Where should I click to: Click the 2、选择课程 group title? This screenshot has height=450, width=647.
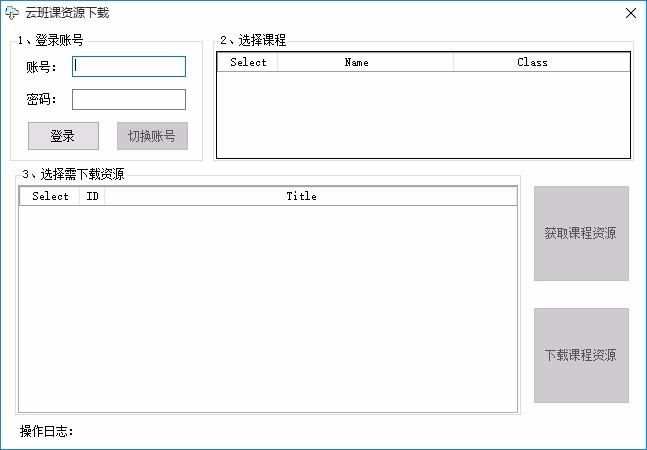tap(253, 40)
